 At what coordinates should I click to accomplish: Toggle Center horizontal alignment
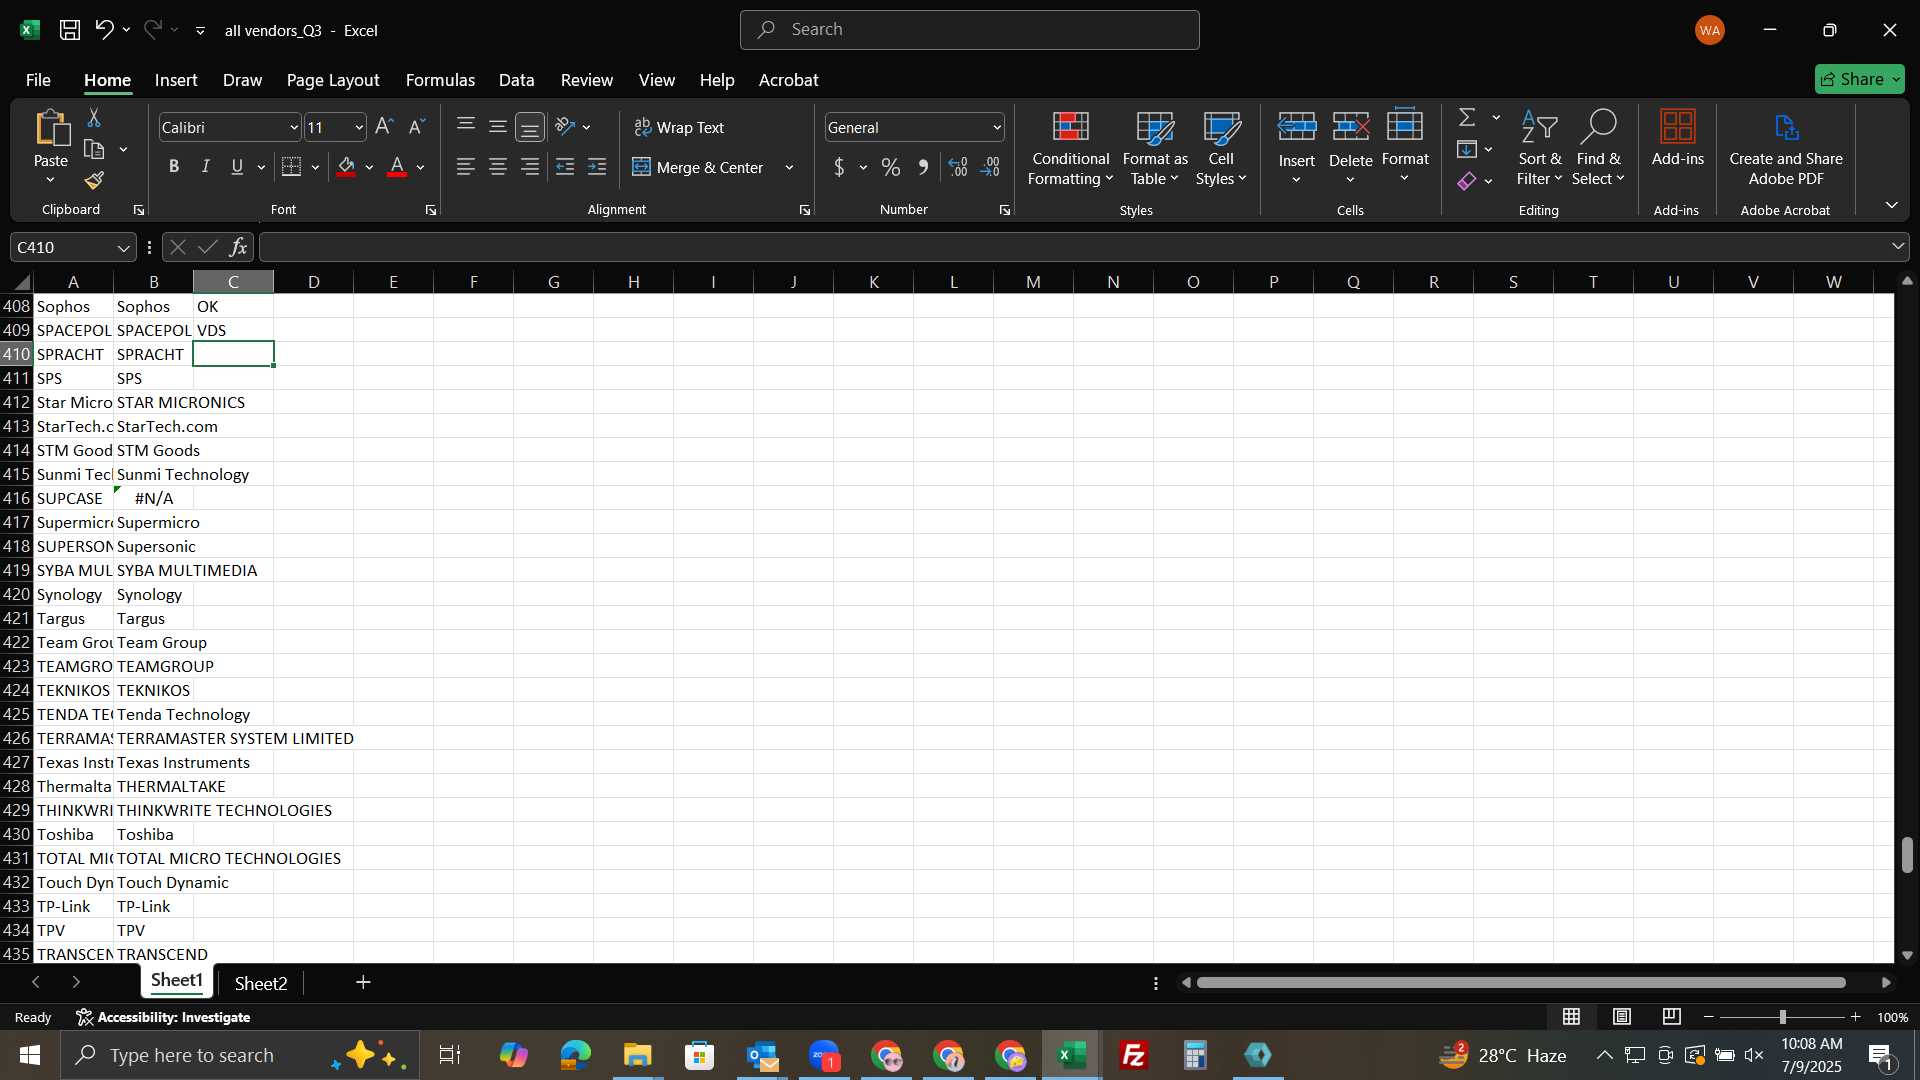(x=498, y=167)
